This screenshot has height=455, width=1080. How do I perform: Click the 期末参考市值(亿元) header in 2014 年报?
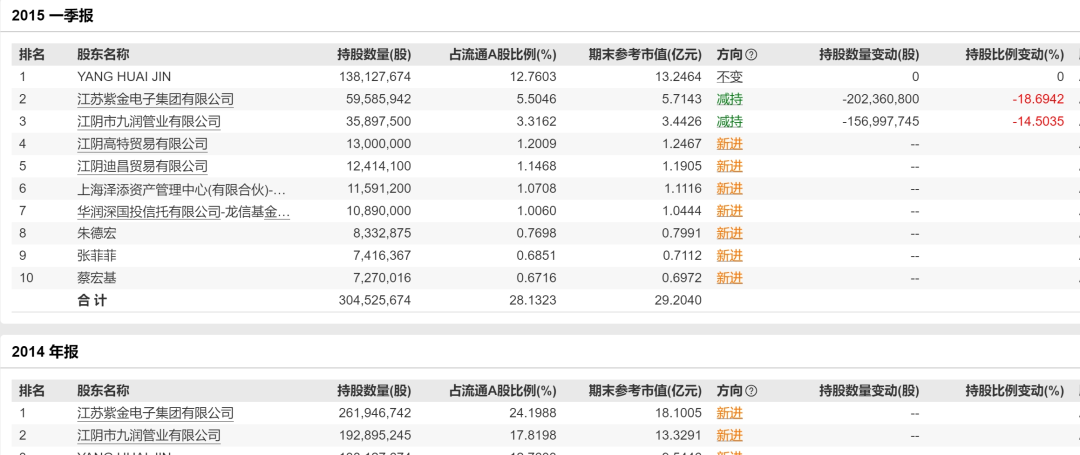(x=644, y=391)
